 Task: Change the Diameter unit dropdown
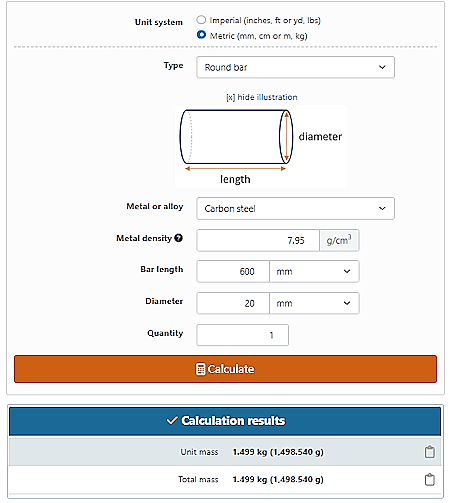(x=314, y=303)
